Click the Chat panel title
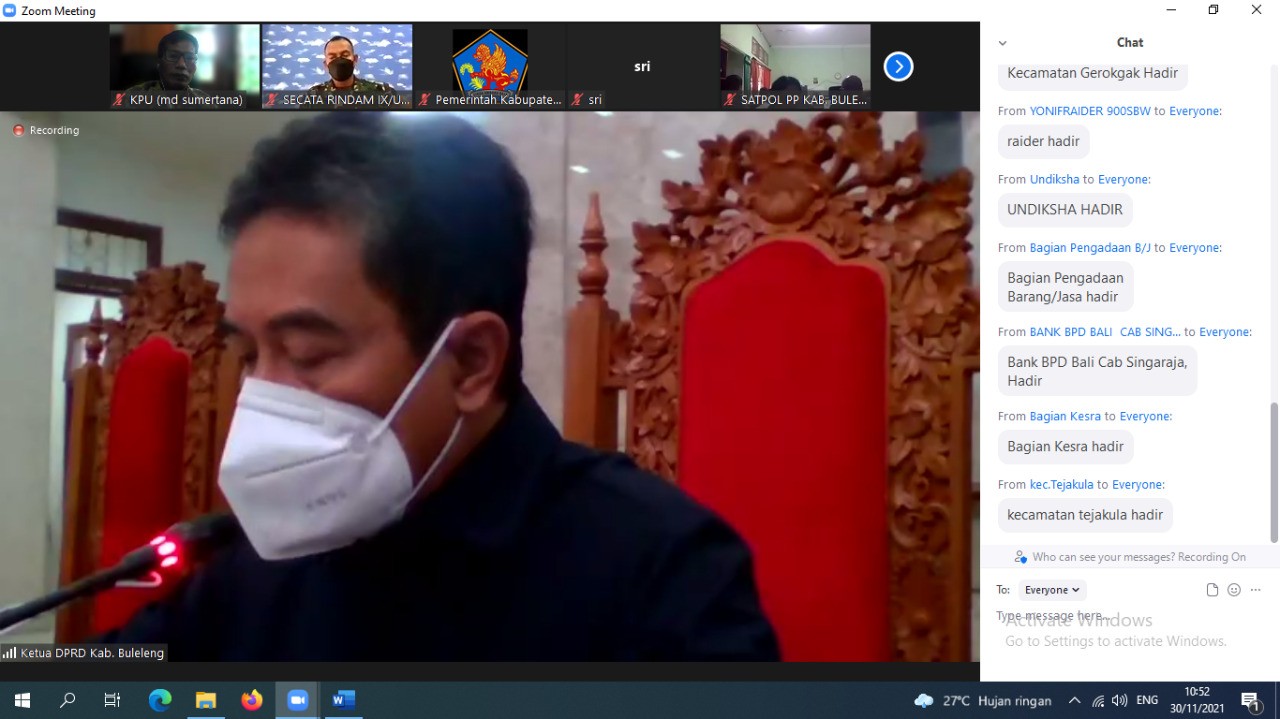Viewport: 1280px width, 719px height. click(x=1130, y=42)
